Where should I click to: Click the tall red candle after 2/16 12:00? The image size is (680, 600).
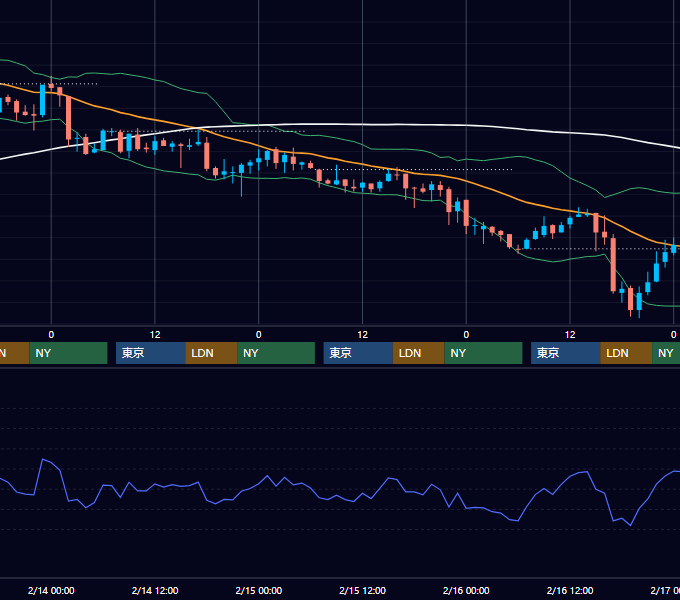coord(613,264)
